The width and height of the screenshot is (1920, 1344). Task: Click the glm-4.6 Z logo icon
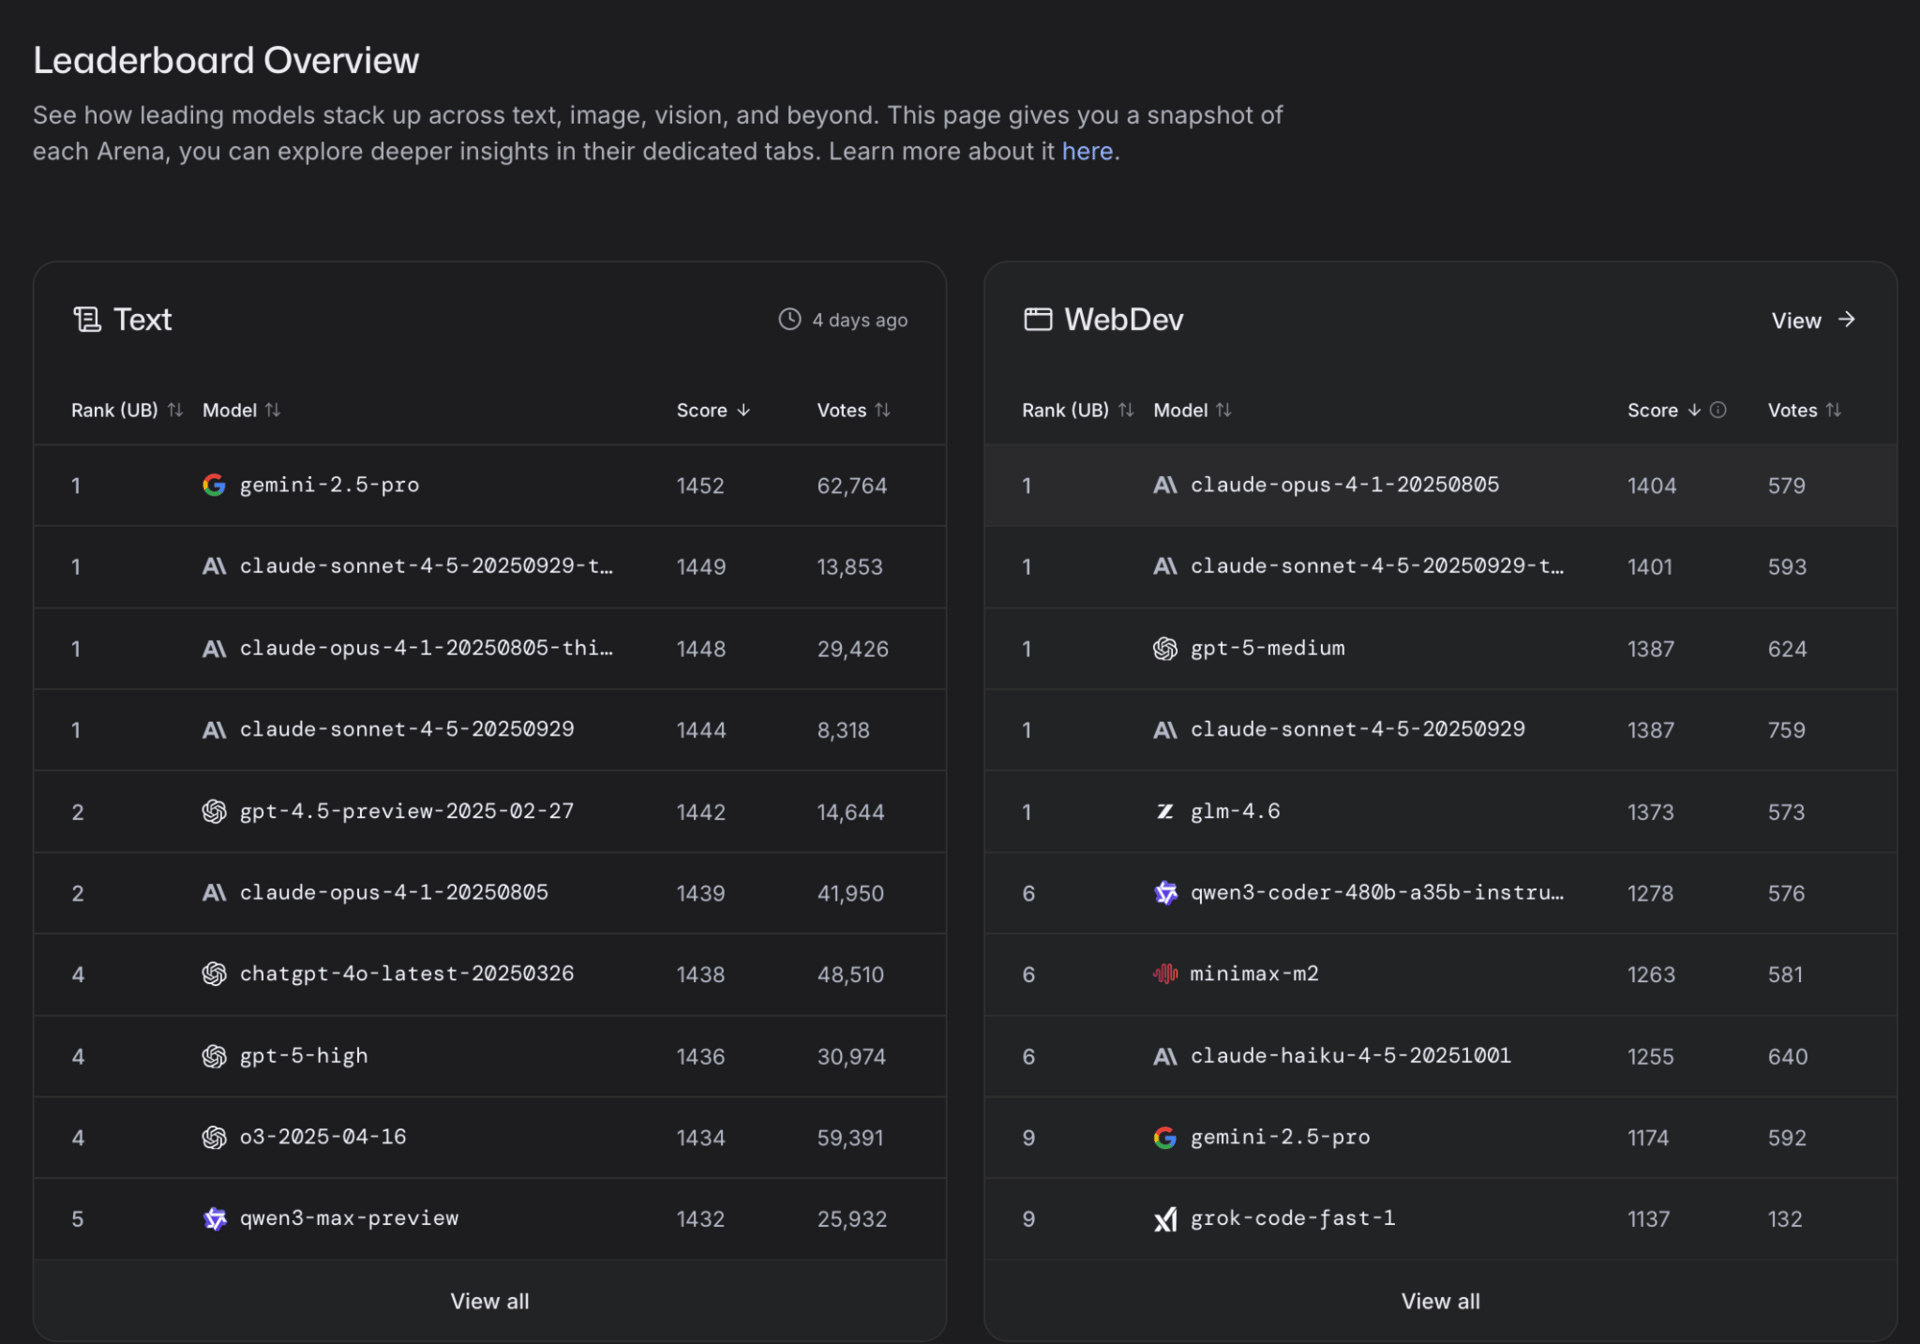tap(1165, 811)
